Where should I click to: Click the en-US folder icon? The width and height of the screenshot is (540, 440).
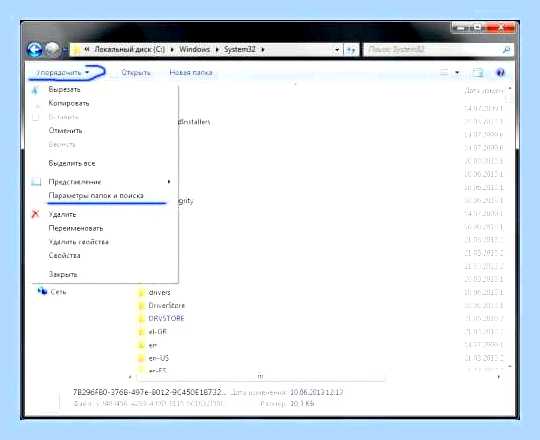pos(141,359)
